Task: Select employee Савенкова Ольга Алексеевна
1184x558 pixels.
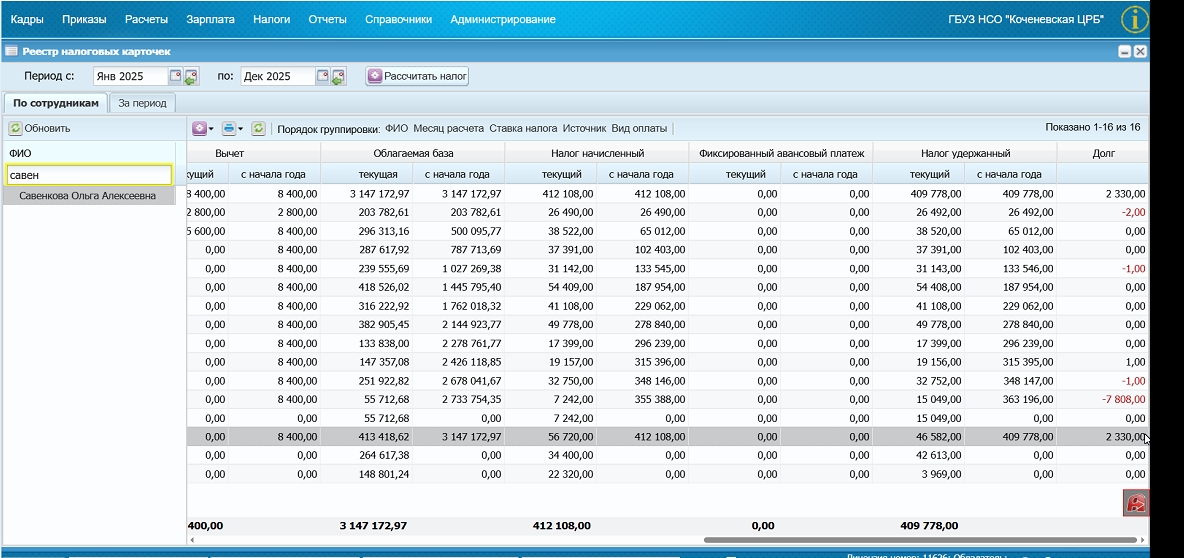Action: (x=88, y=196)
